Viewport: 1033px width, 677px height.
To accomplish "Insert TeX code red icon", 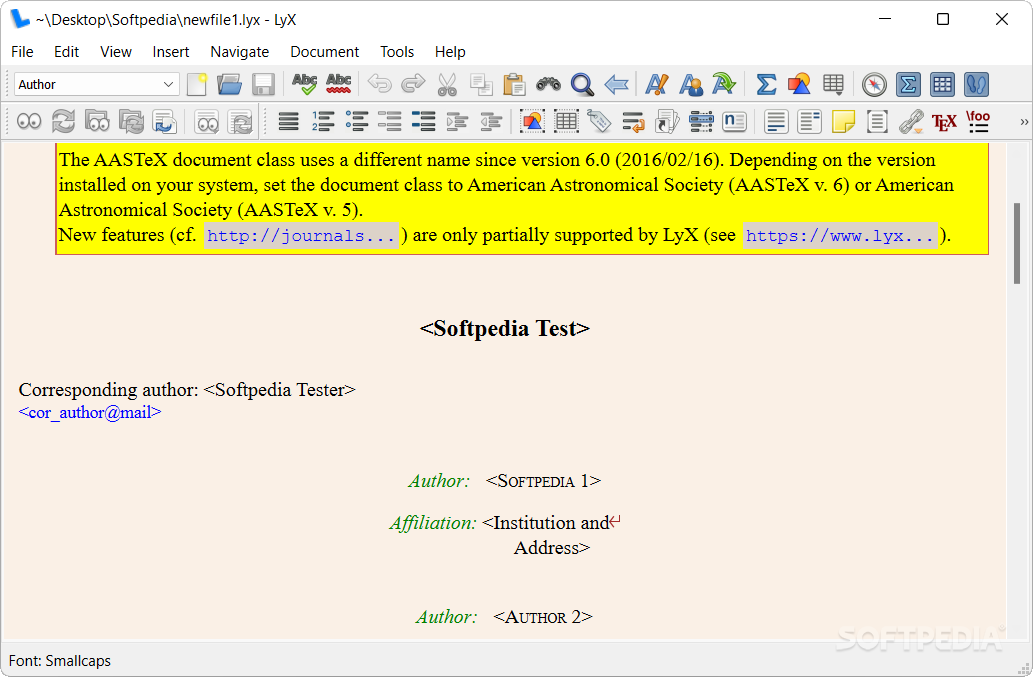I will click(944, 122).
